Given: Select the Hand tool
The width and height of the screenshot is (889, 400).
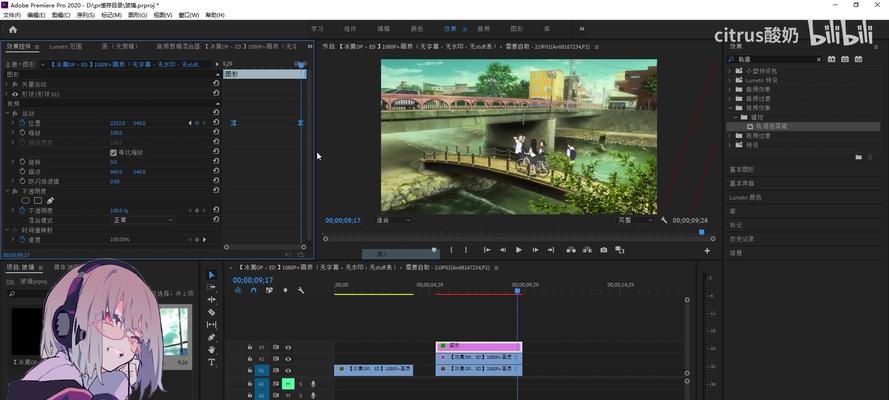Looking at the screenshot, I should pos(211,350).
